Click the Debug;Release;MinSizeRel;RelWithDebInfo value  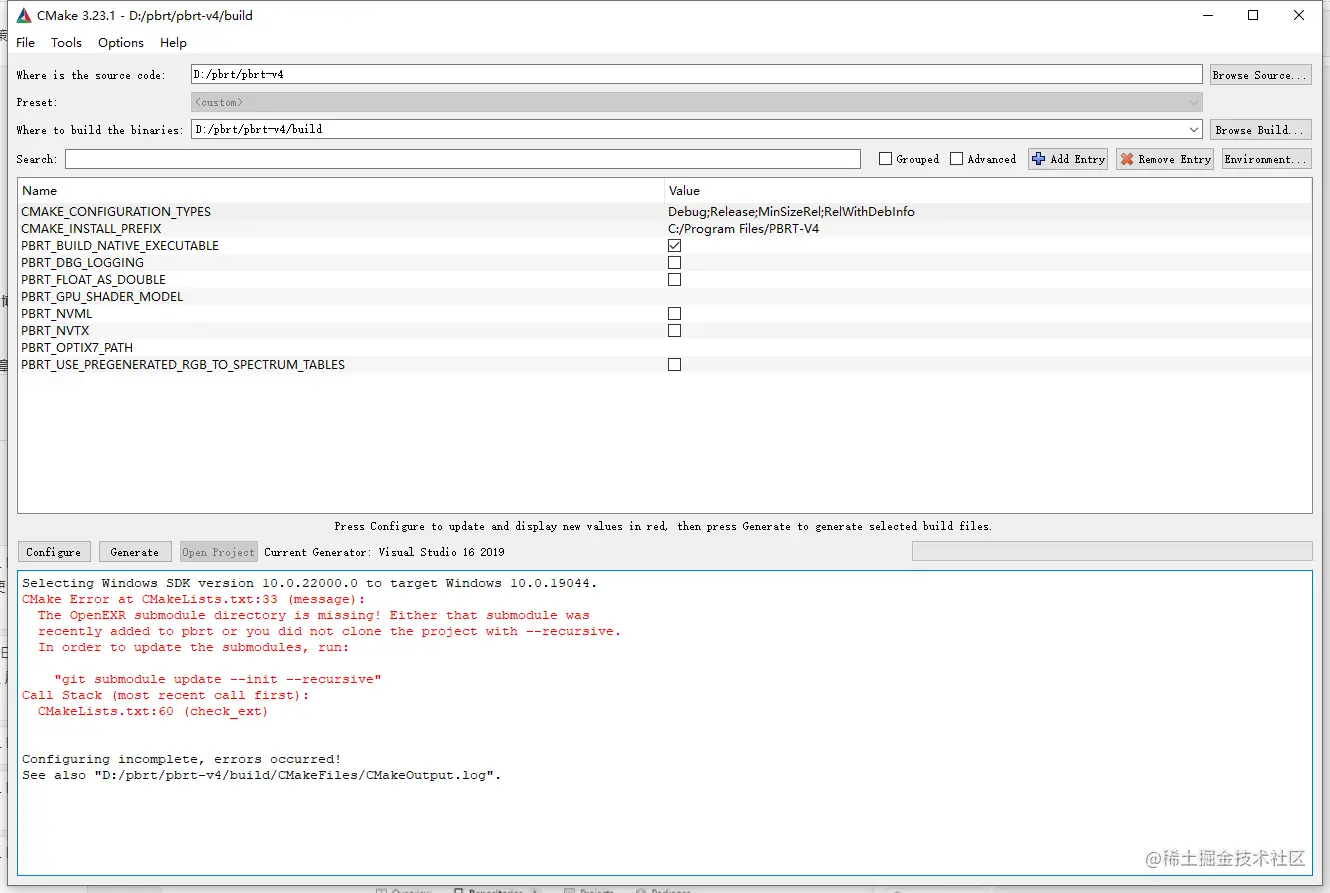792,212
